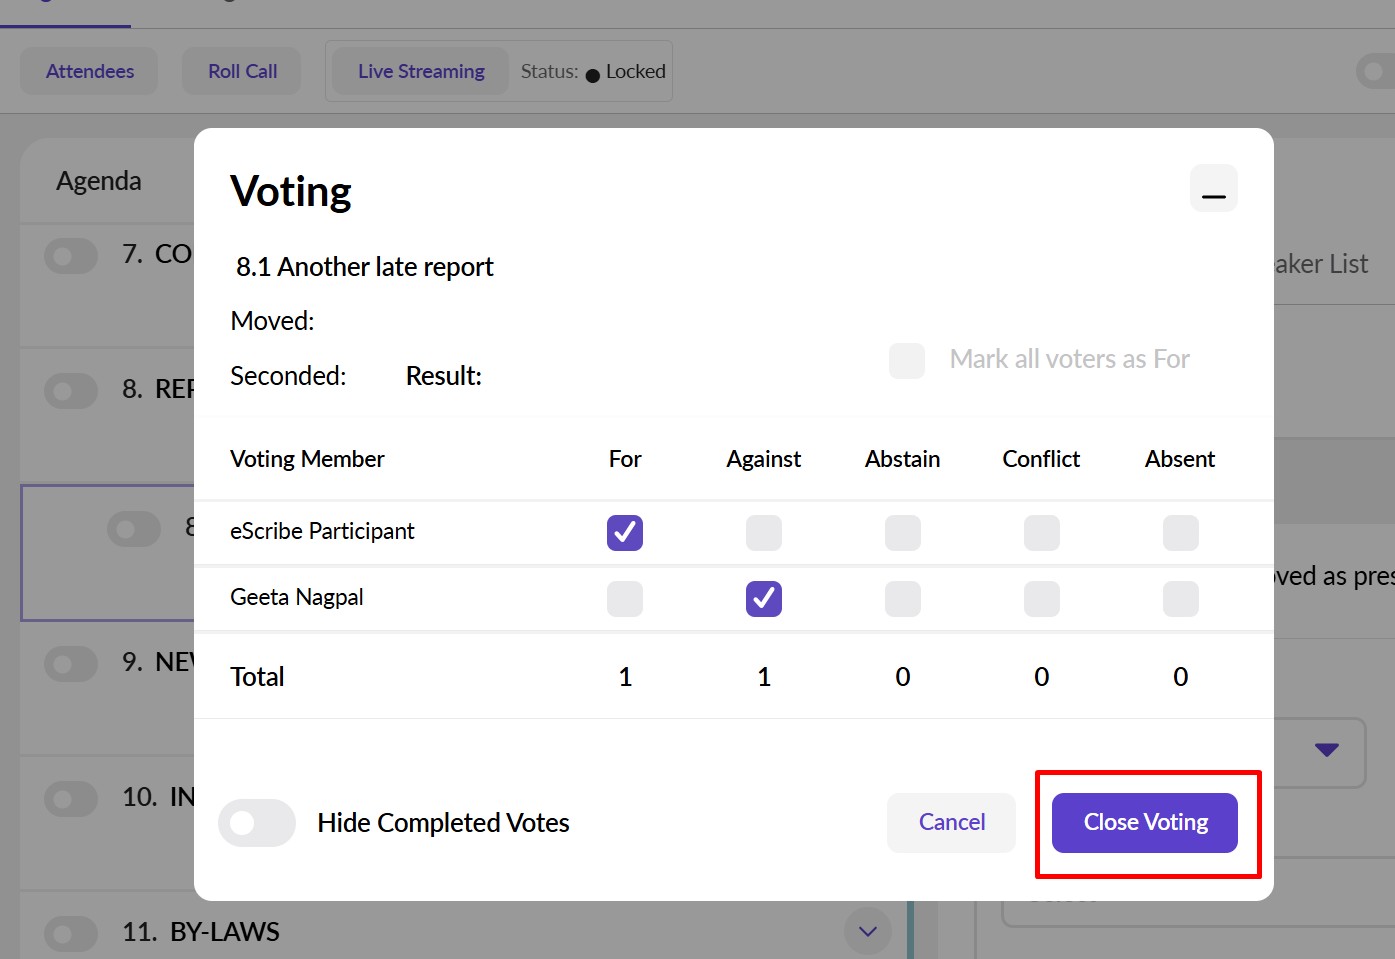
Task: Open Live Streaming controls
Action: click(x=421, y=72)
